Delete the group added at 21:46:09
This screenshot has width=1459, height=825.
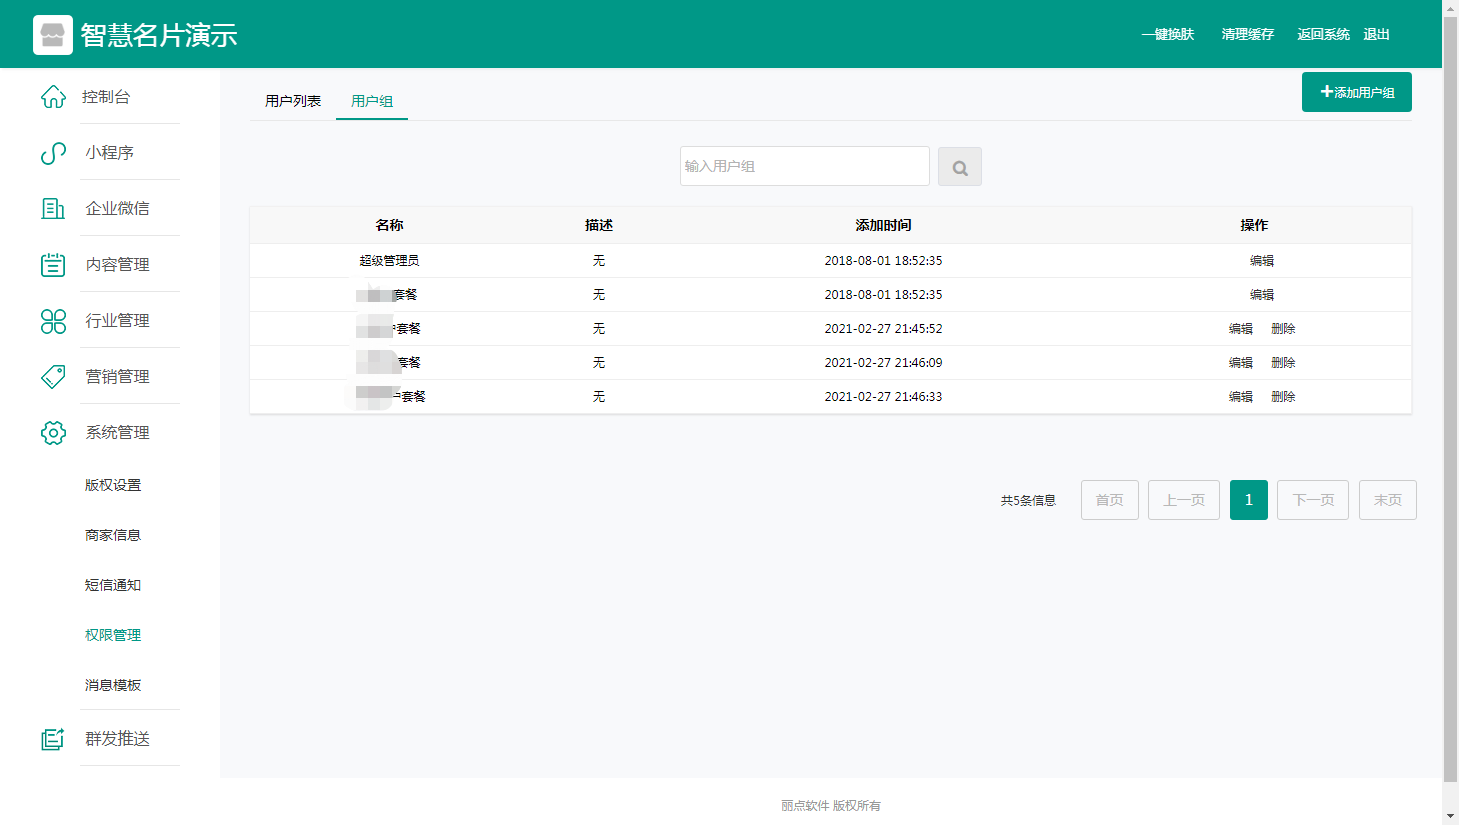coord(1283,363)
